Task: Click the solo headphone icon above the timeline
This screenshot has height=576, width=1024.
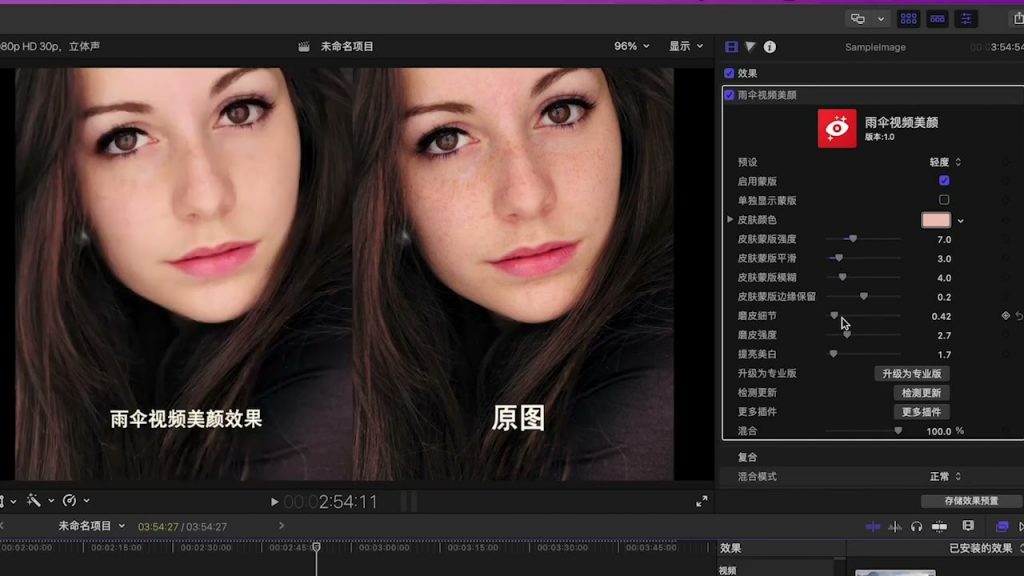Action: coord(917,527)
